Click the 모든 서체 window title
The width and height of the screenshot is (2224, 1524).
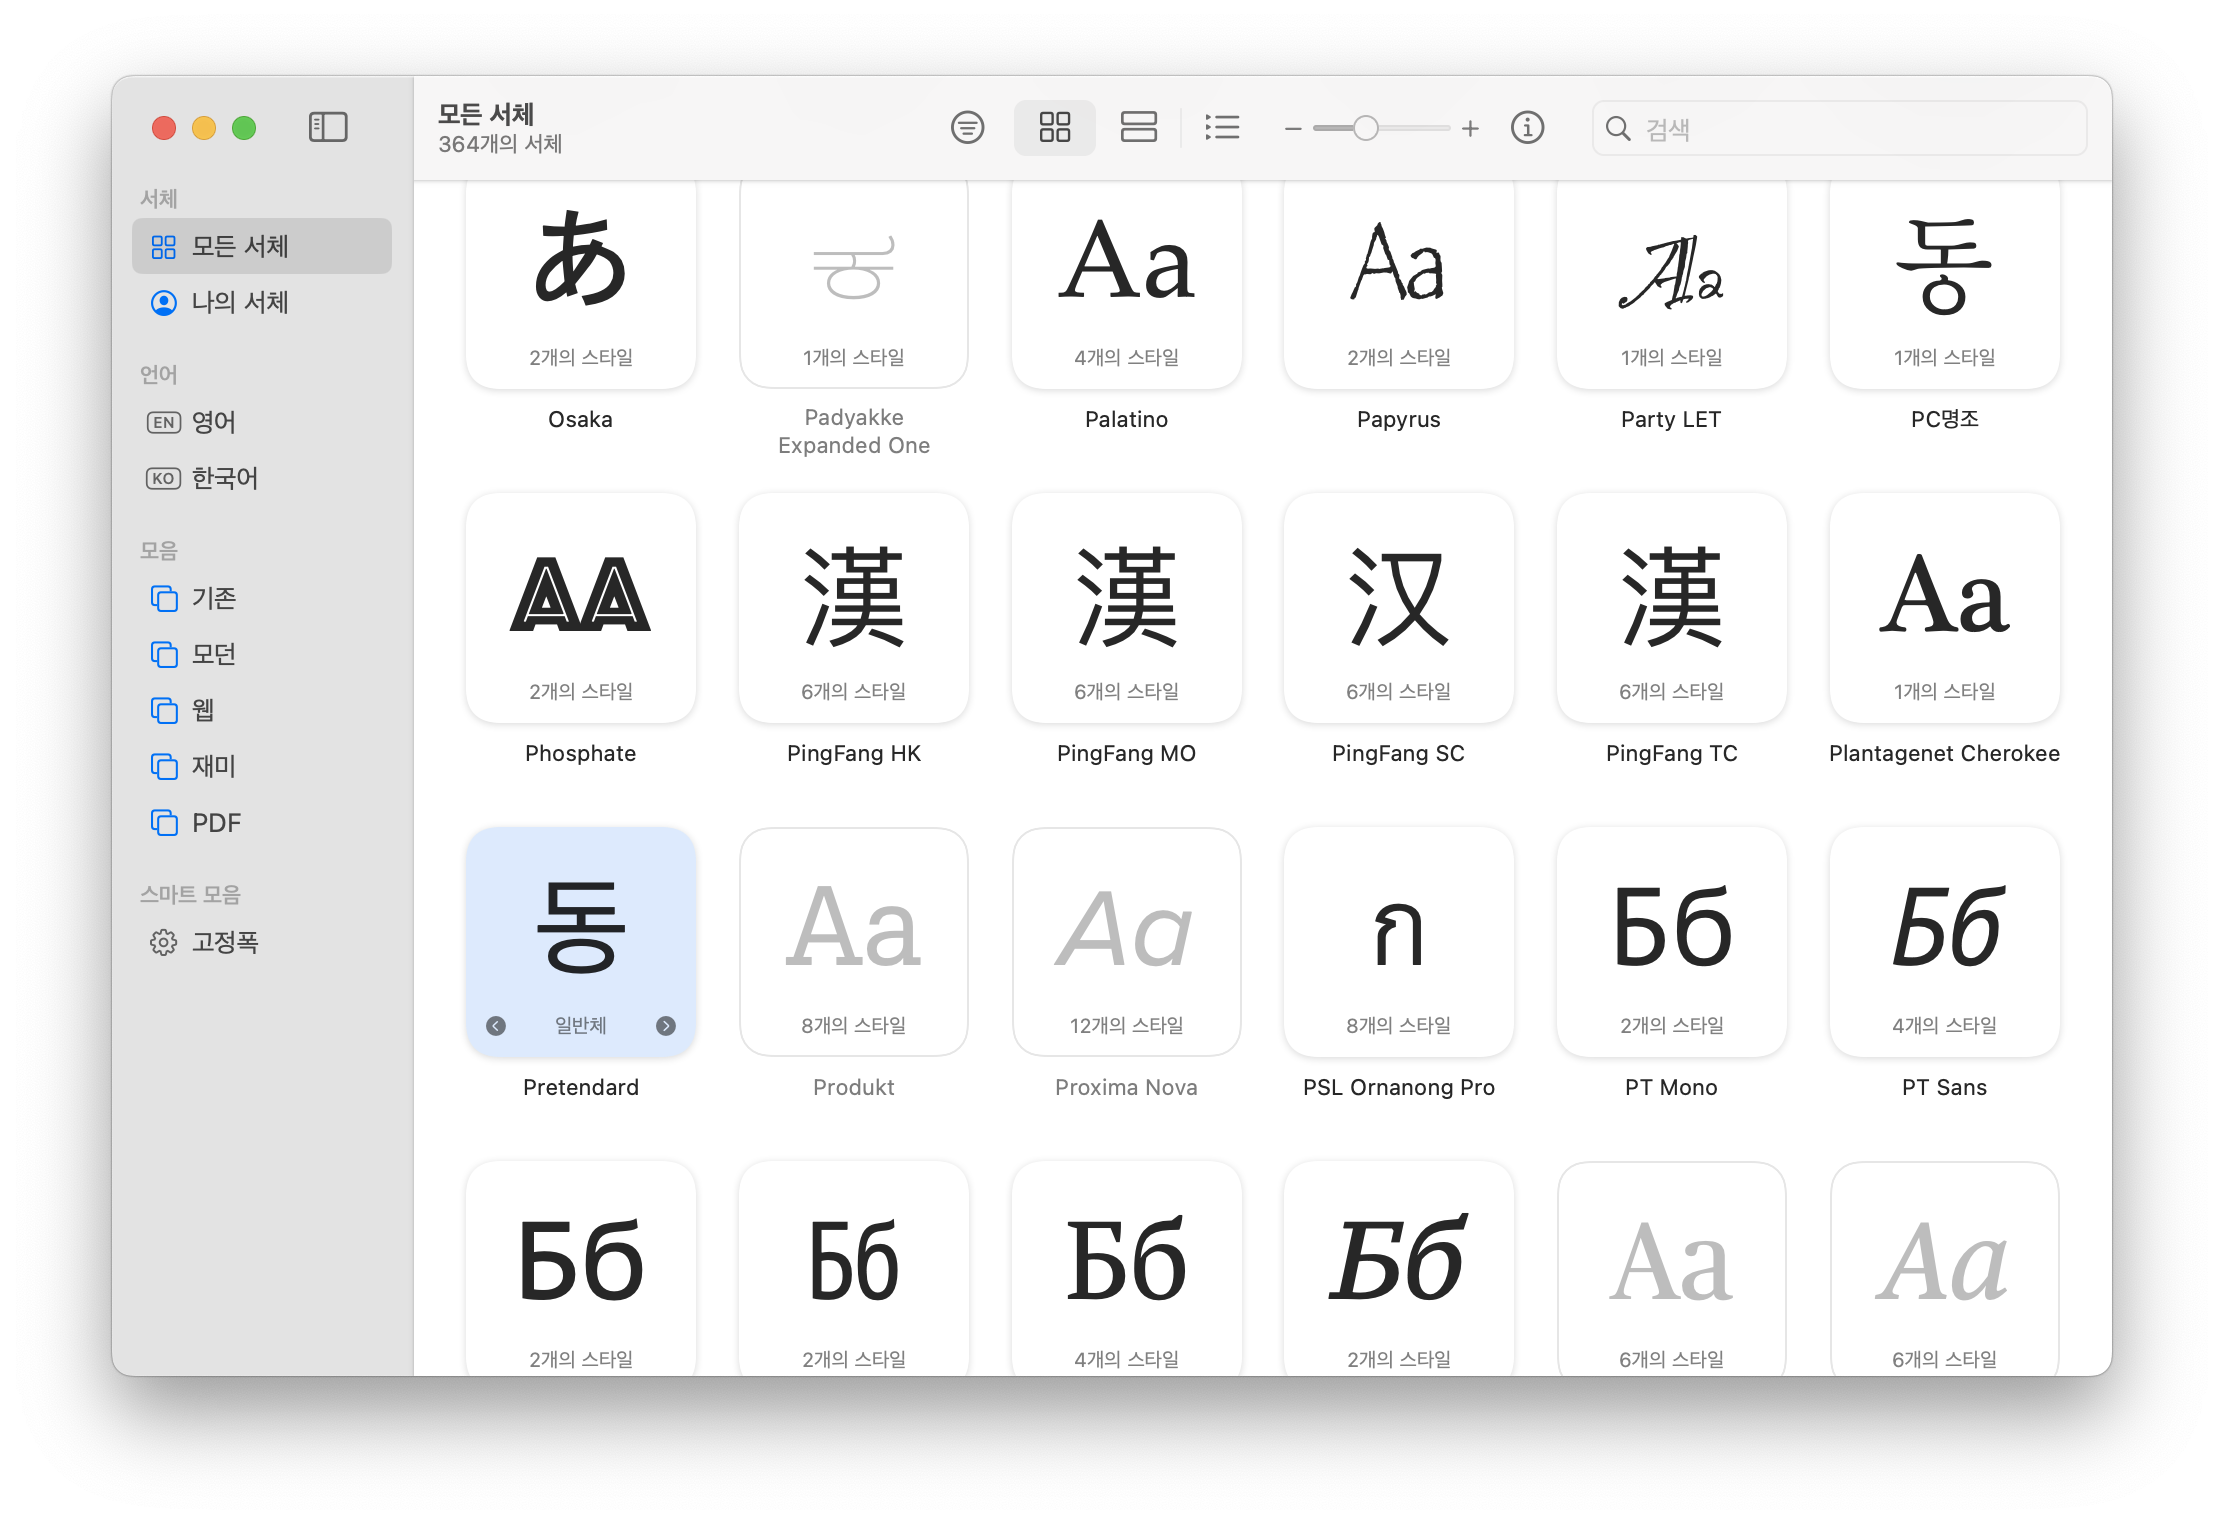[486, 114]
